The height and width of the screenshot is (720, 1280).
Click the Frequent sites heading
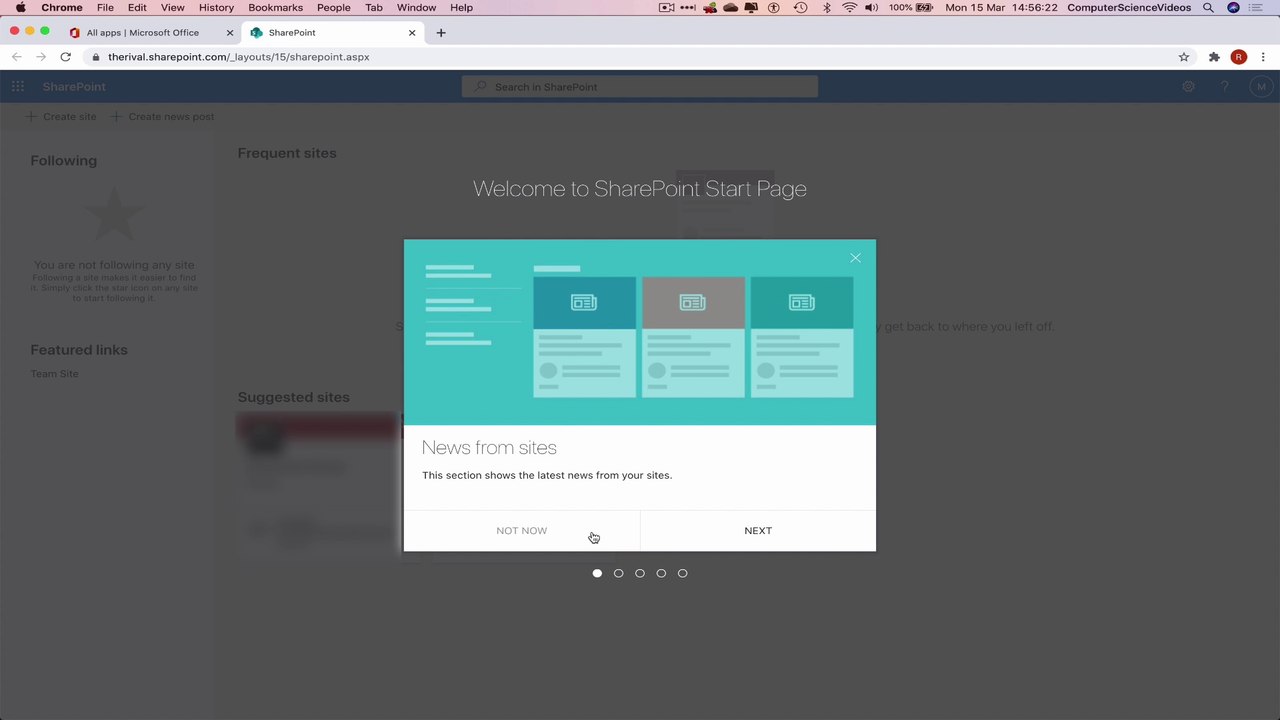(287, 153)
